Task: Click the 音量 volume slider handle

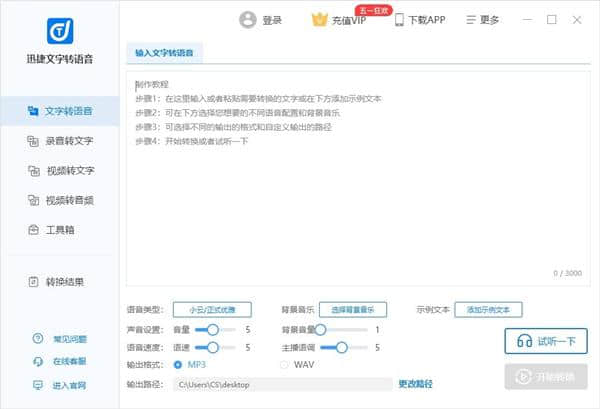Action: coord(213,329)
